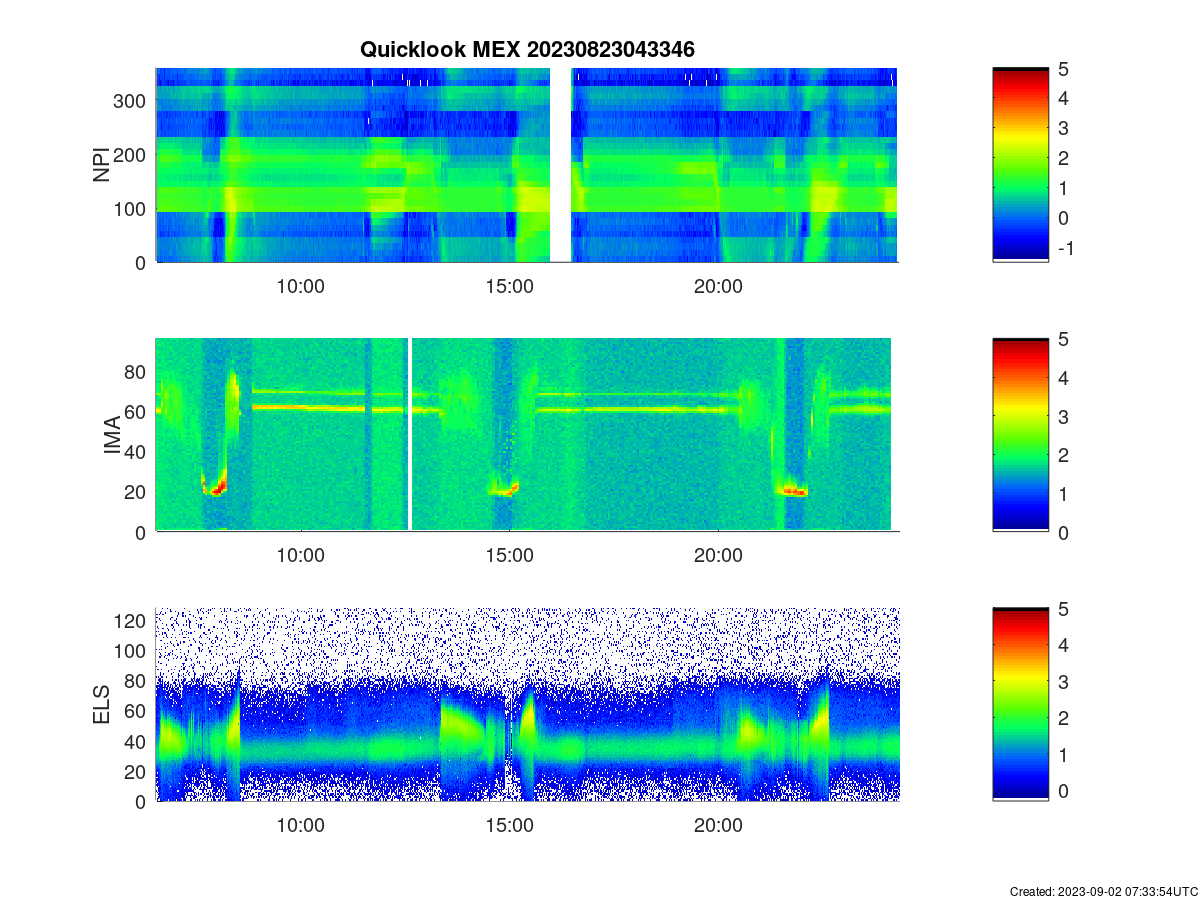The height and width of the screenshot is (900, 1200).
Task: Click the 40 tick on the ELS axis
Action: pyautogui.click(x=137, y=741)
